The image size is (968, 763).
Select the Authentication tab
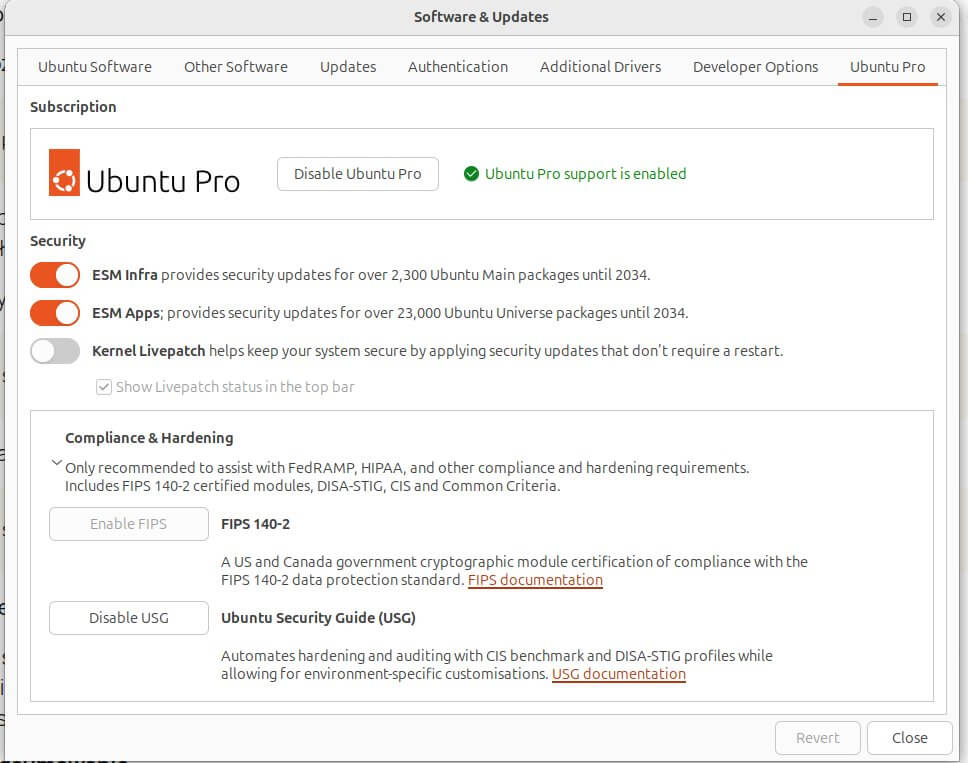457,67
